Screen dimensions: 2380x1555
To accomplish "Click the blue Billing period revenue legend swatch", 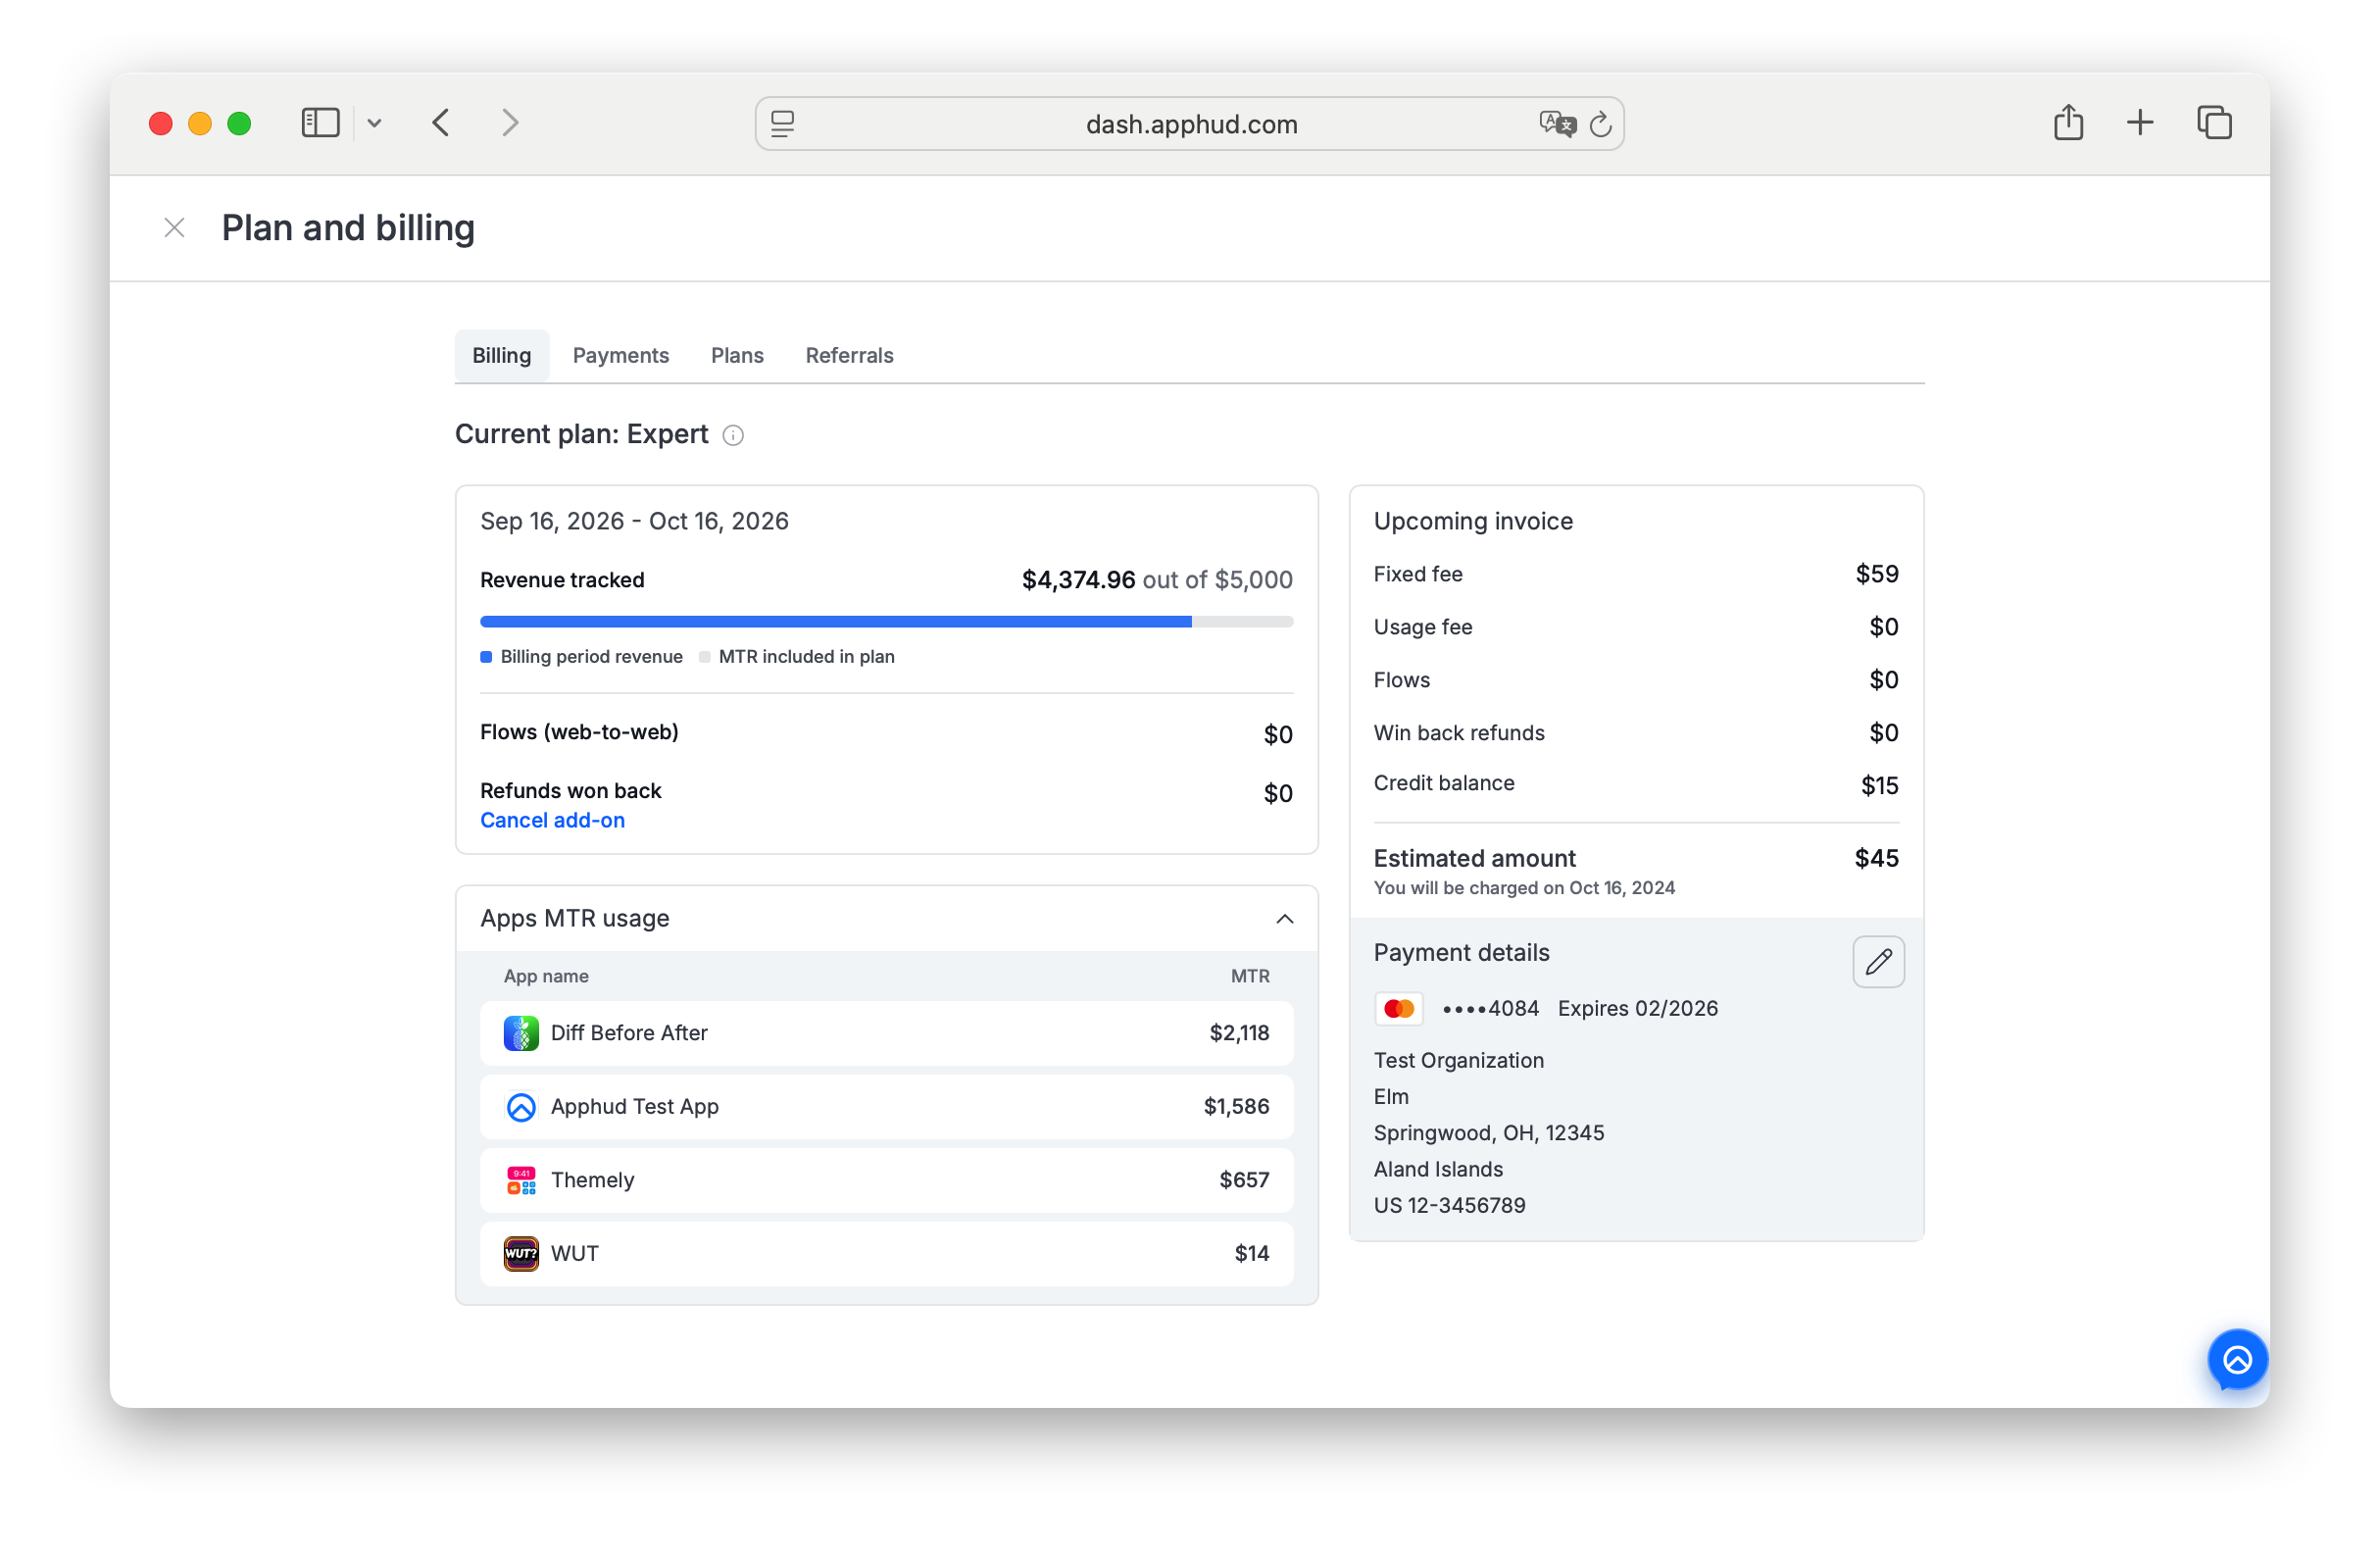I will (x=486, y=657).
